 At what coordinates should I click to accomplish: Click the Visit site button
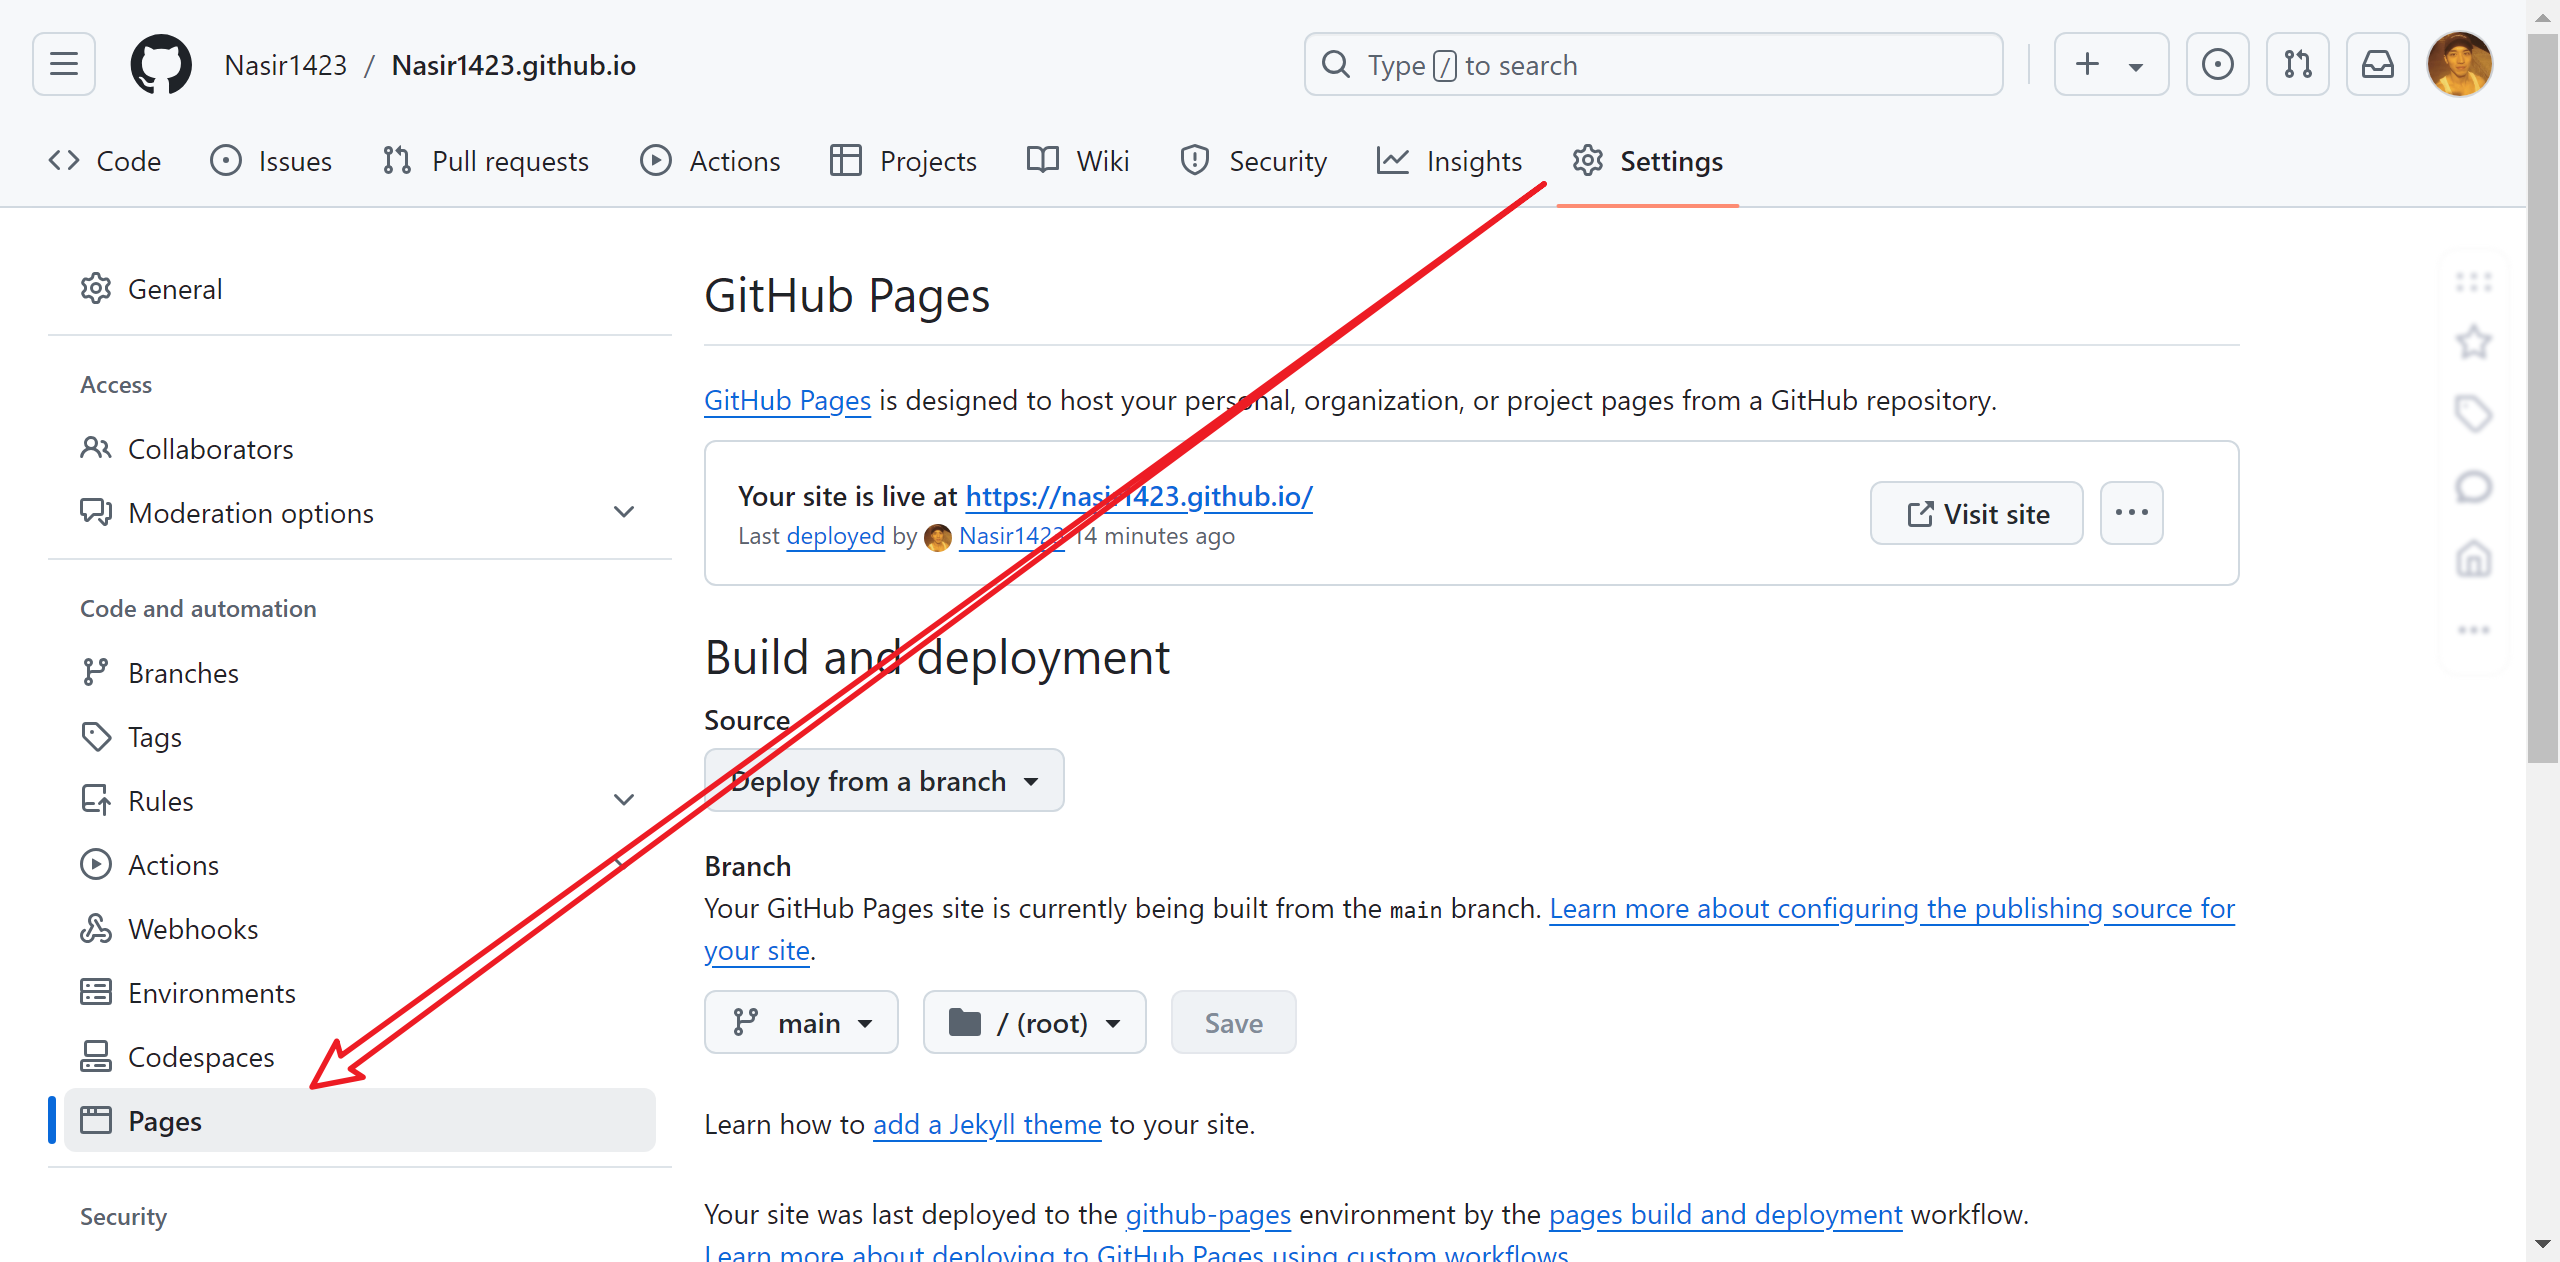pos(1977,513)
